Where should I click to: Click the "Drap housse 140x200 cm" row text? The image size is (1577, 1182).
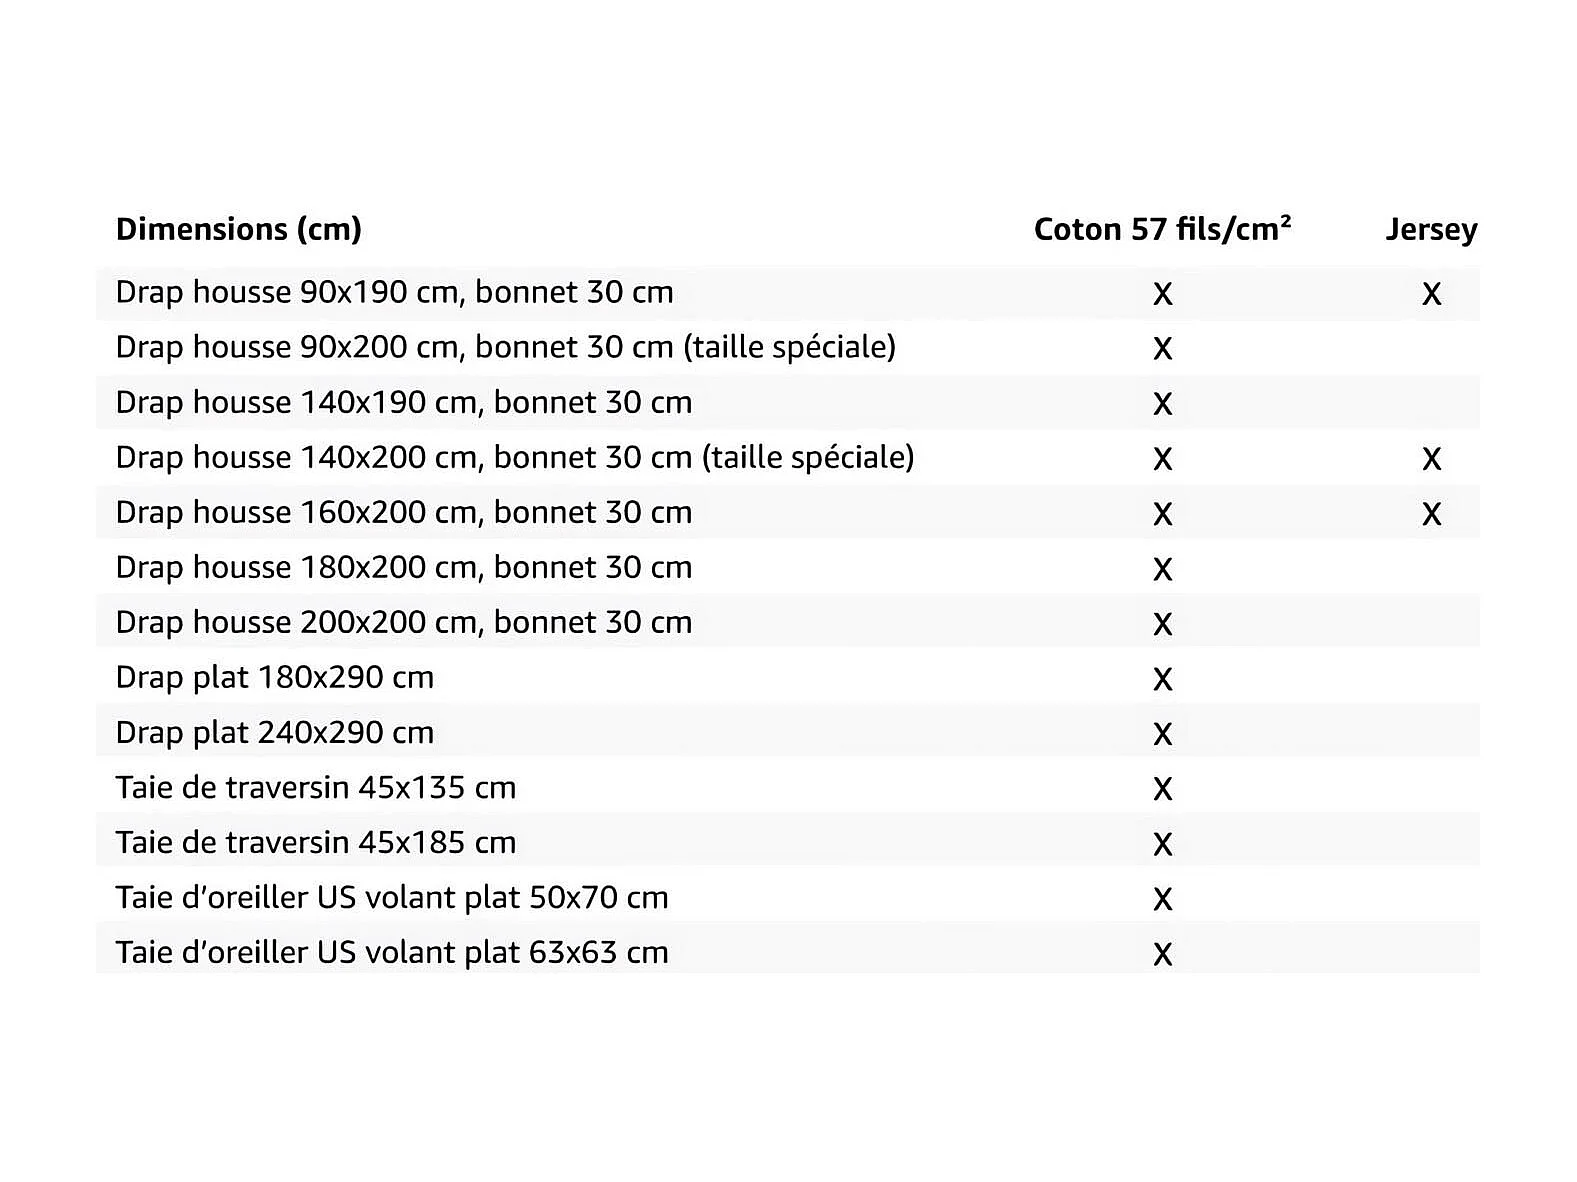[514, 457]
